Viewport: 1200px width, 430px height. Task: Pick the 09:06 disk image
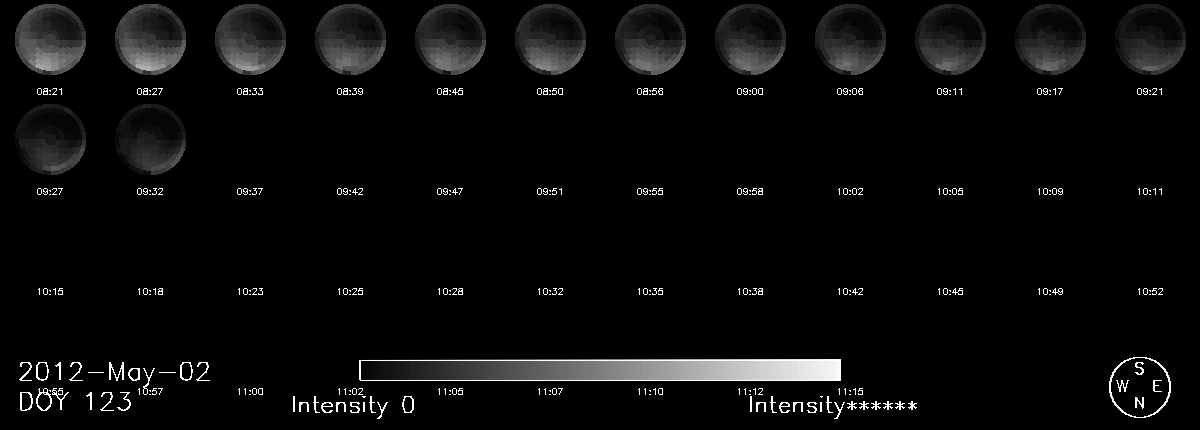coord(850,40)
